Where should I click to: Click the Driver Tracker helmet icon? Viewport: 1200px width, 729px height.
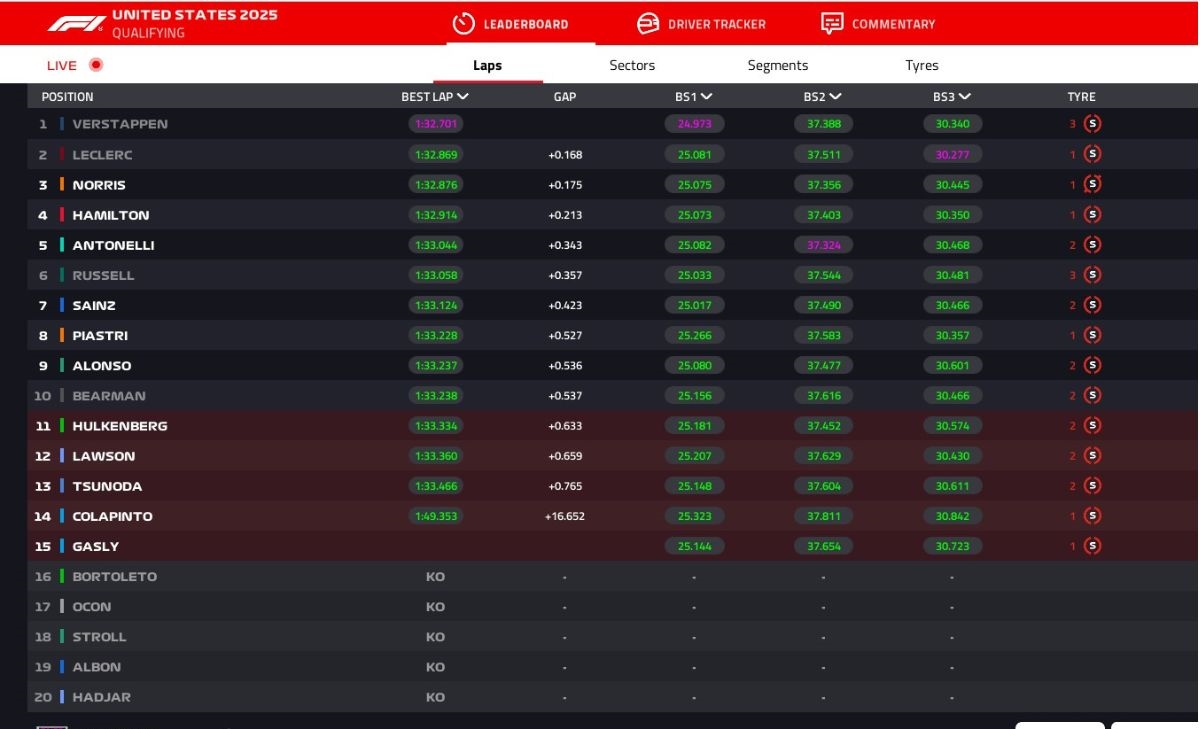pos(648,24)
